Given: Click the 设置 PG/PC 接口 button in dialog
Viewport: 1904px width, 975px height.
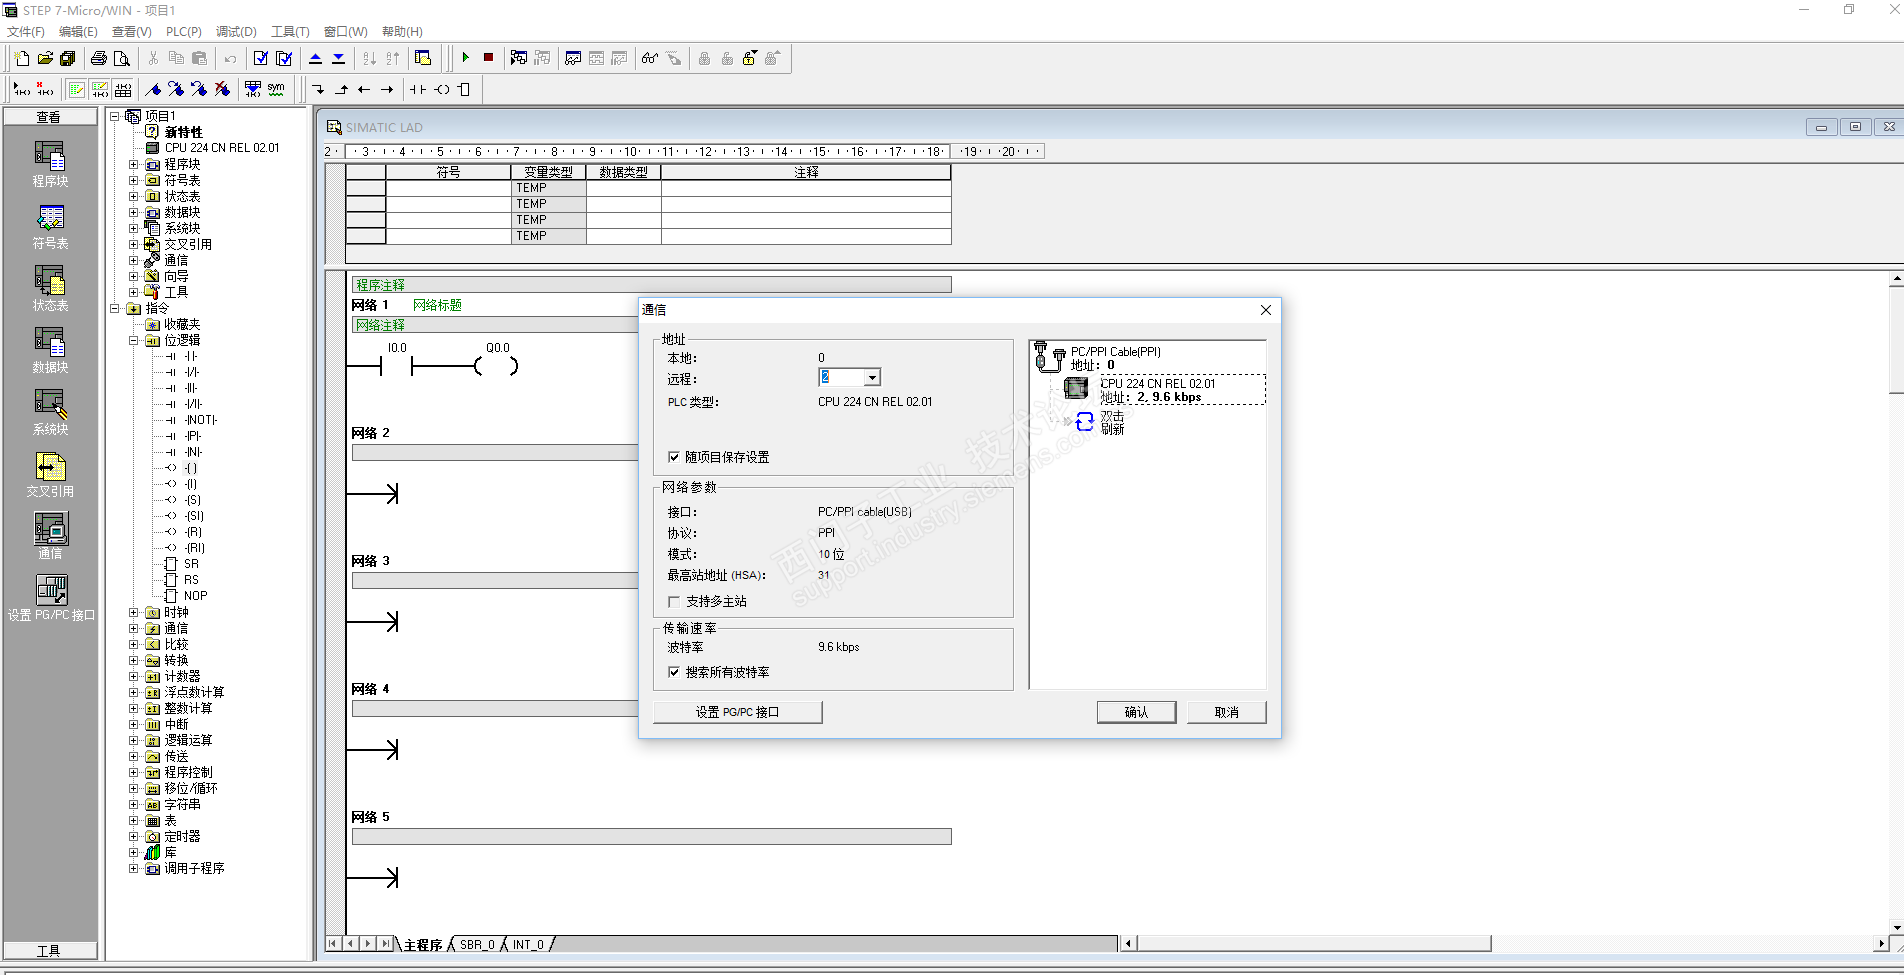Looking at the screenshot, I should point(738,712).
